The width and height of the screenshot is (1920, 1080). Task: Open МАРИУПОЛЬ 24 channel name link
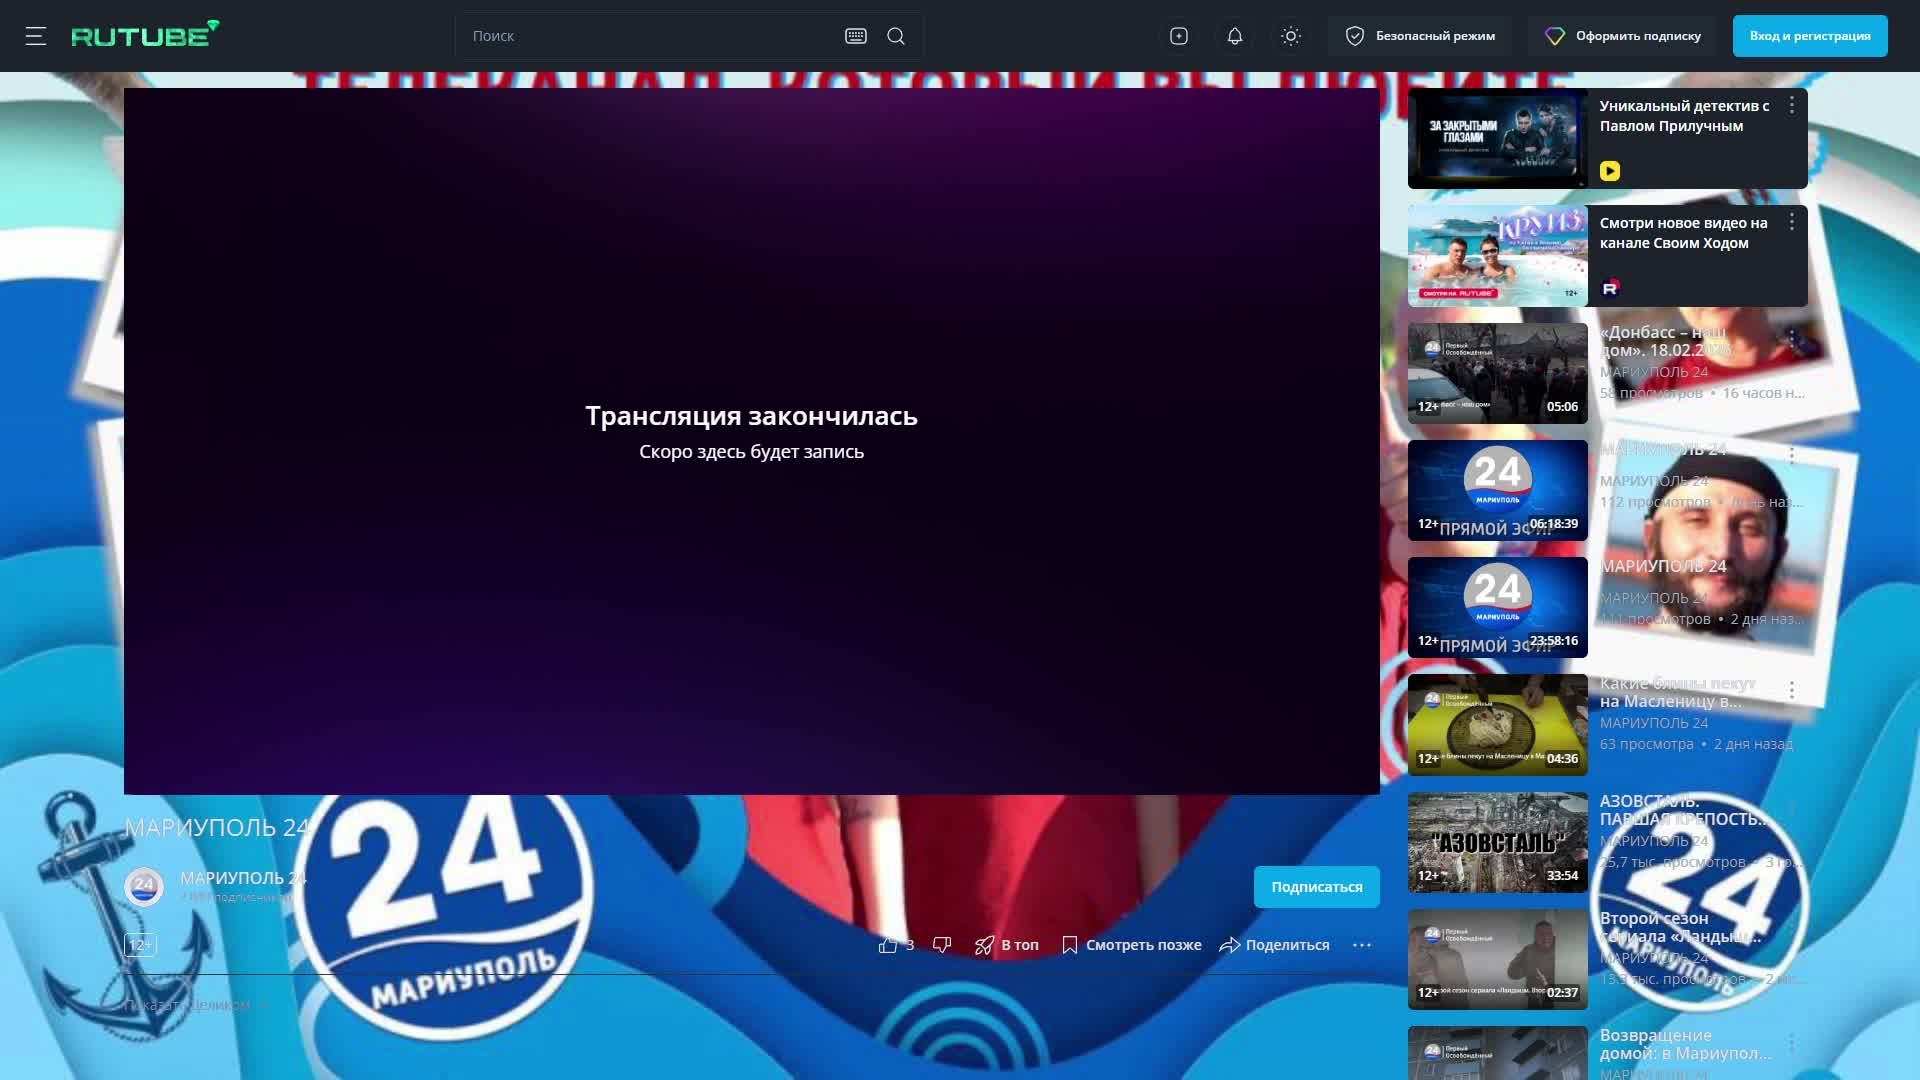coord(243,879)
